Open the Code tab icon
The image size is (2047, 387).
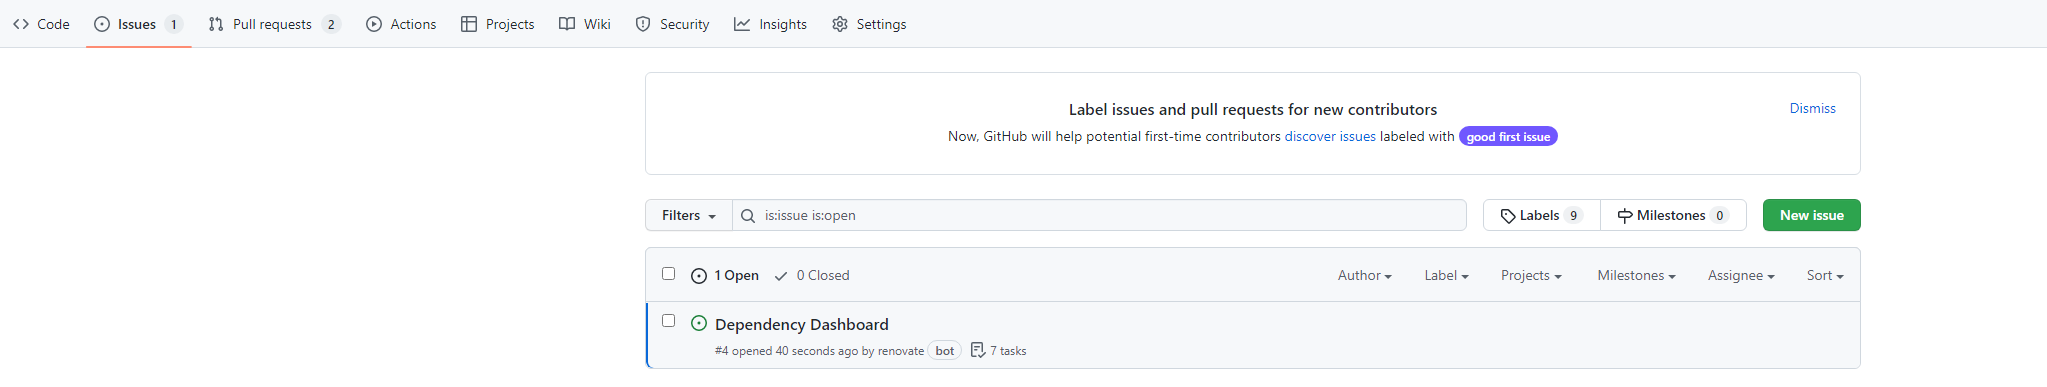point(21,24)
